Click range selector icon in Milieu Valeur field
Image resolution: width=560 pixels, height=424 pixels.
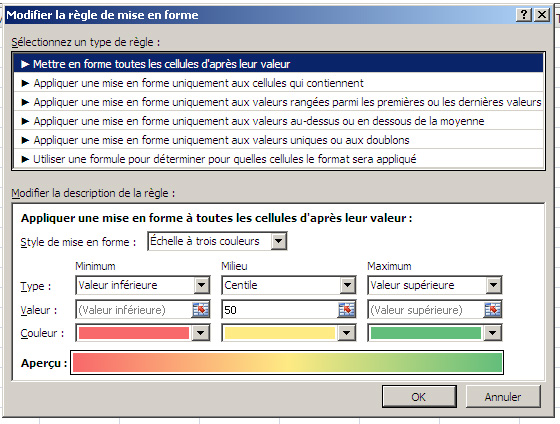point(346,310)
